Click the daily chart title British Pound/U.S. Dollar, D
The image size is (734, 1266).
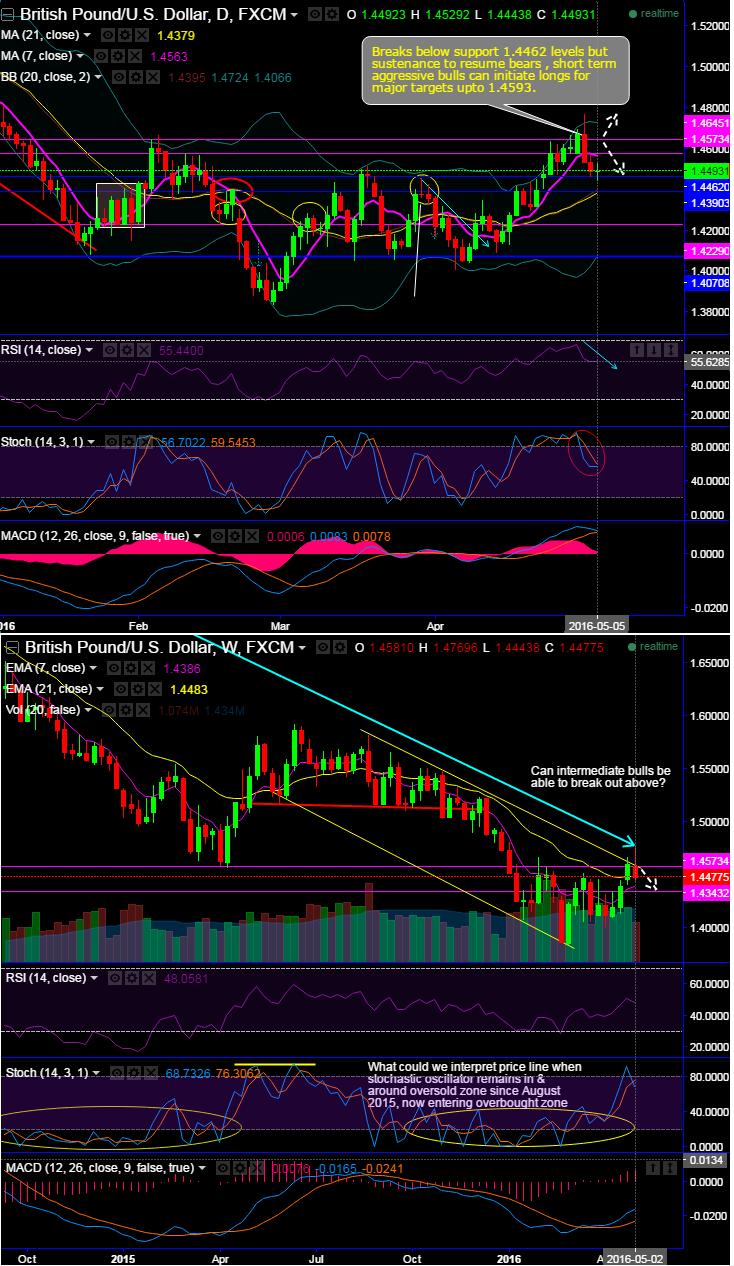(x=153, y=15)
